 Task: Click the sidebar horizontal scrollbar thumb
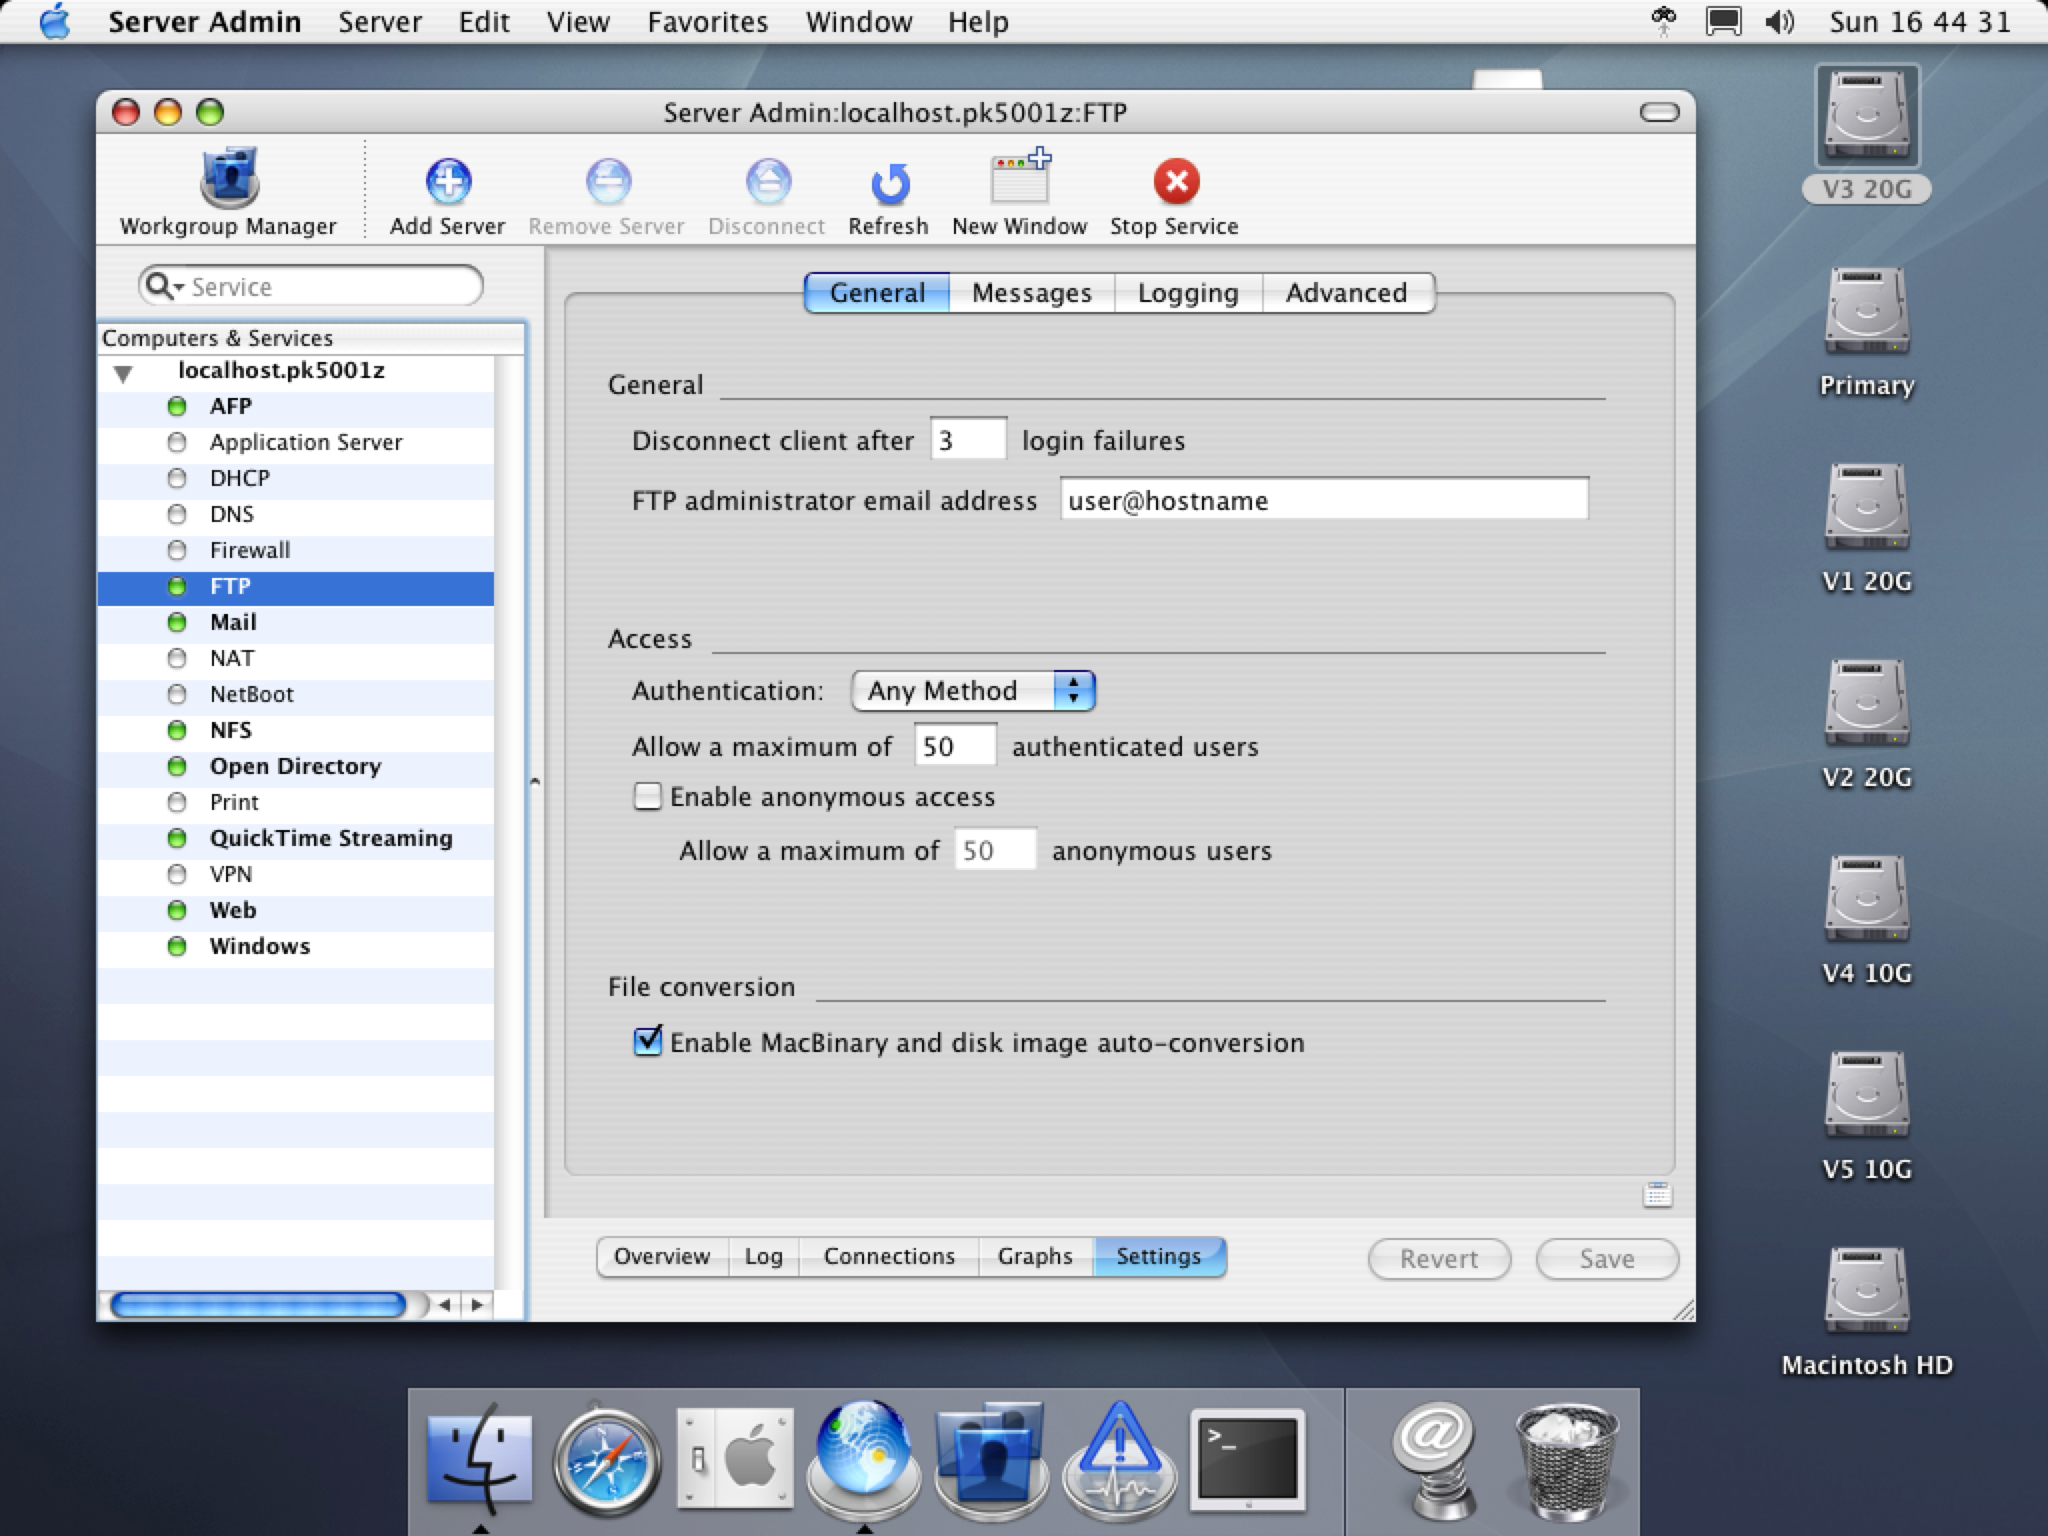(258, 1305)
